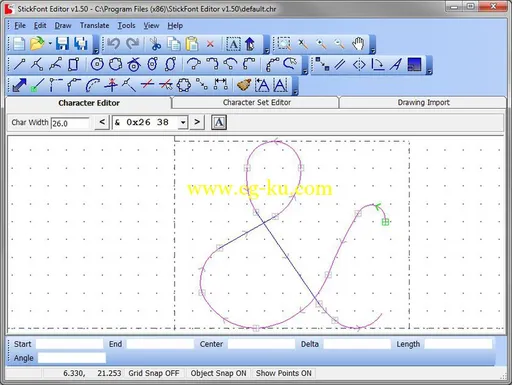Click the scissors Cut icon
512x385 pixels.
155,44
